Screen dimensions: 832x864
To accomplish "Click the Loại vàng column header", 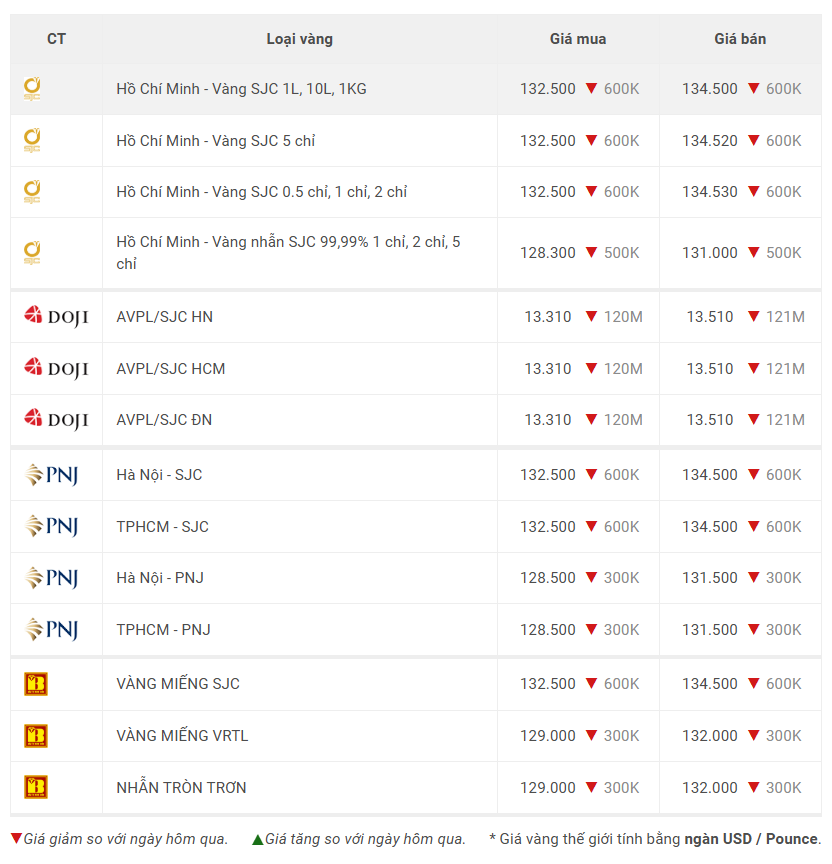I will coord(300,39).
